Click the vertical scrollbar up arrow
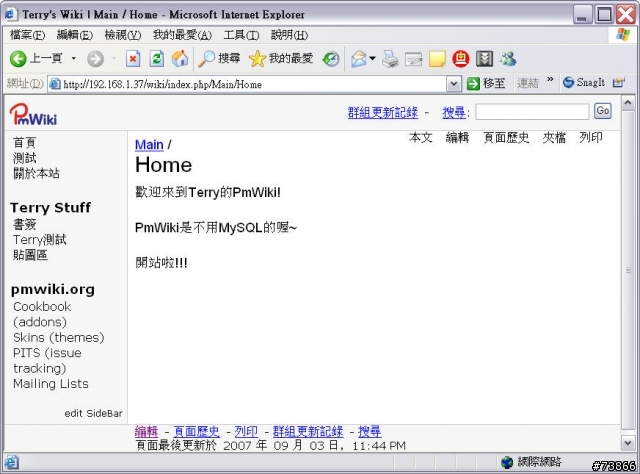Viewport: 640px width, 474px height. click(628, 103)
